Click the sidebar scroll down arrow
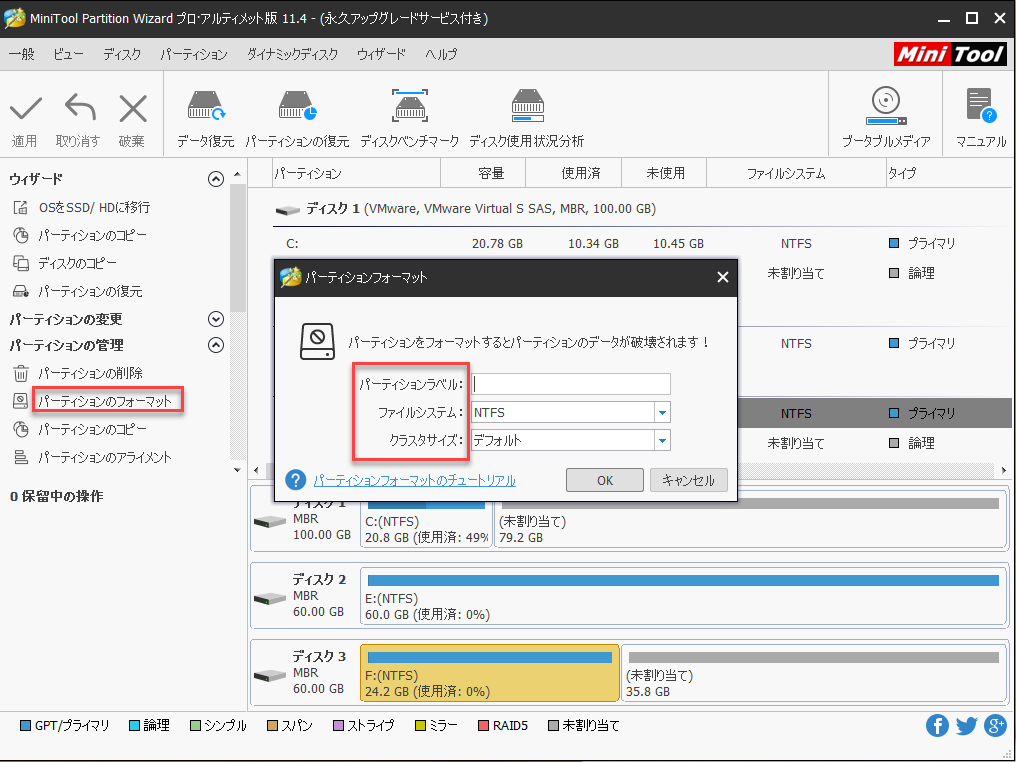Viewport: 1016px width, 762px height. 237,470
